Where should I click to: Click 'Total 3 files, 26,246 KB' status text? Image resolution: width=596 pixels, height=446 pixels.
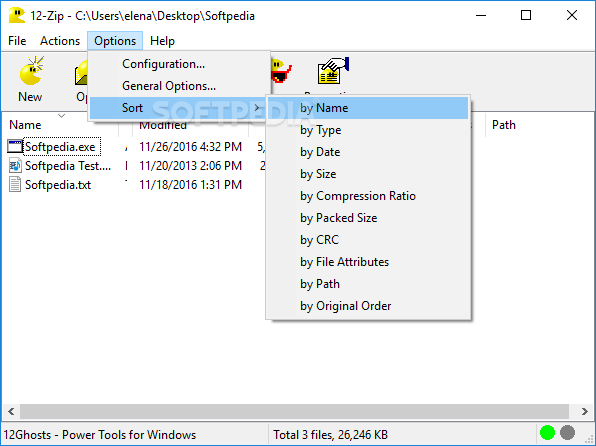pyautogui.click(x=330, y=435)
